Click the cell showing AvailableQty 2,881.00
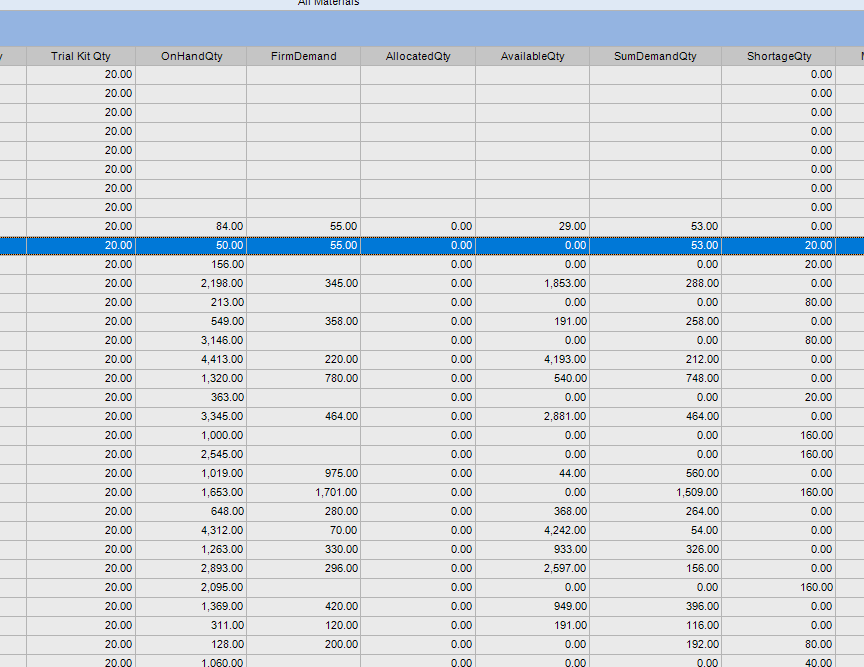The width and height of the screenshot is (864, 667). click(563, 416)
